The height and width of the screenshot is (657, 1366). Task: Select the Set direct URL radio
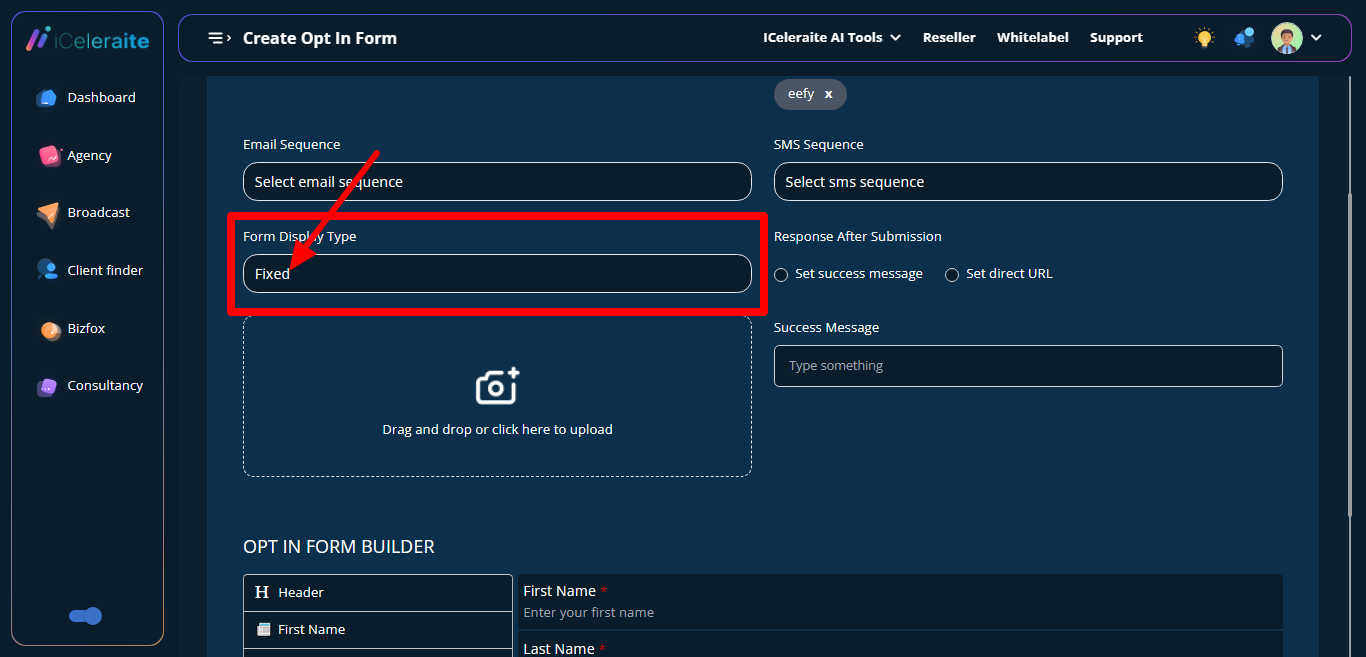click(952, 275)
